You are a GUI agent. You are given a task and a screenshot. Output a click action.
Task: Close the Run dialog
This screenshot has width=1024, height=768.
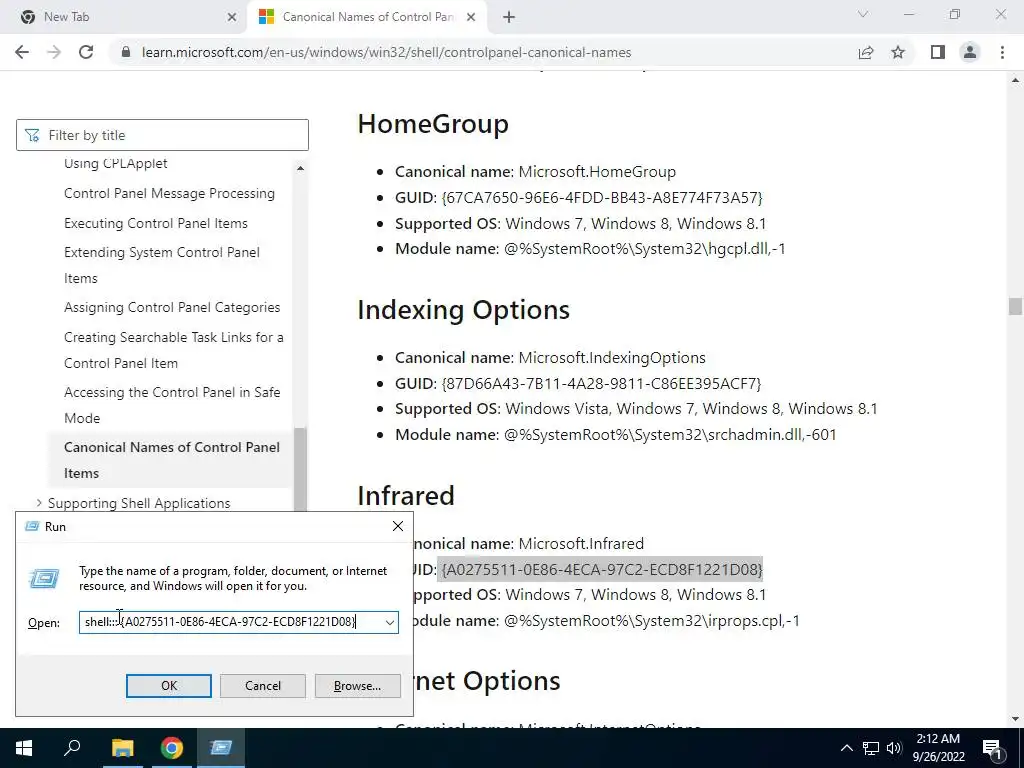click(x=398, y=526)
